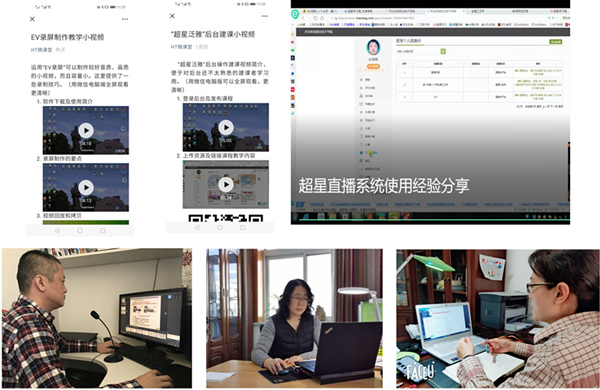Click the search input field above the table
This screenshot has width=600, height=390.
(418, 51)
